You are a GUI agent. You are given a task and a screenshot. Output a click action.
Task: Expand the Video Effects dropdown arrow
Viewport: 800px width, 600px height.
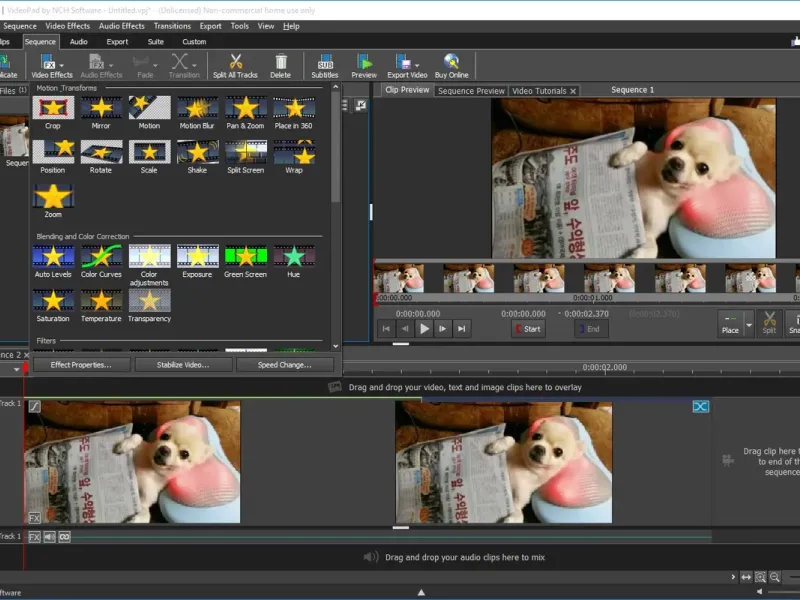click(62, 63)
